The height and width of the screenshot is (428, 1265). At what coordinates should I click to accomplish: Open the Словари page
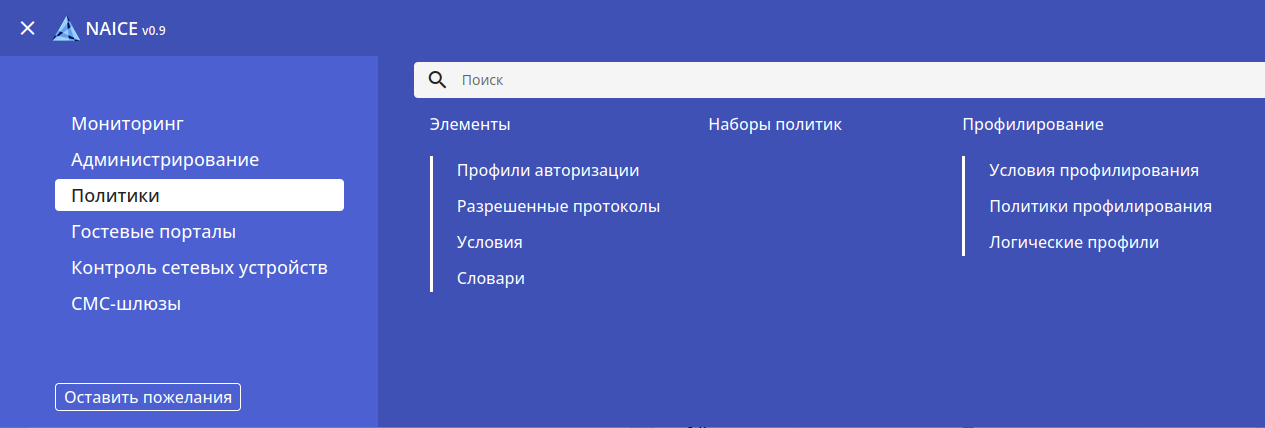click(490, 279)
